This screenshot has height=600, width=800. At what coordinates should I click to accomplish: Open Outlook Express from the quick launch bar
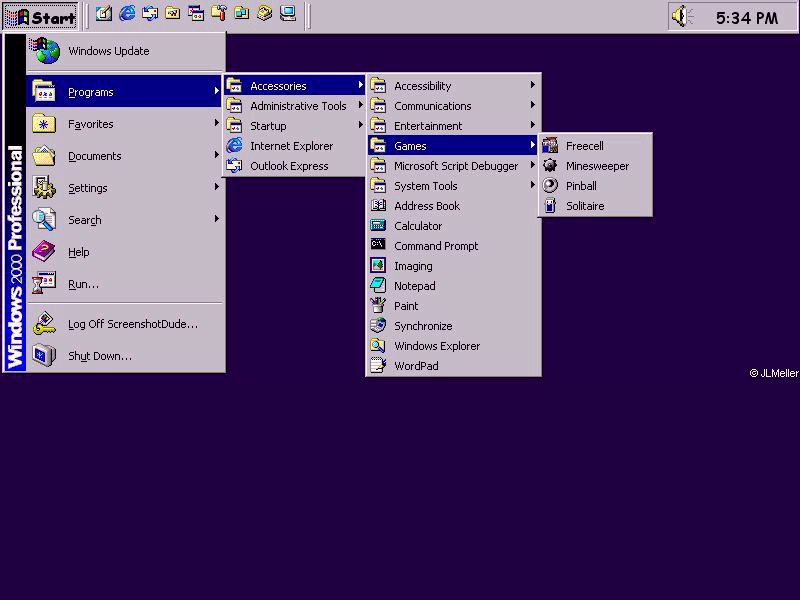click(150, 14)
